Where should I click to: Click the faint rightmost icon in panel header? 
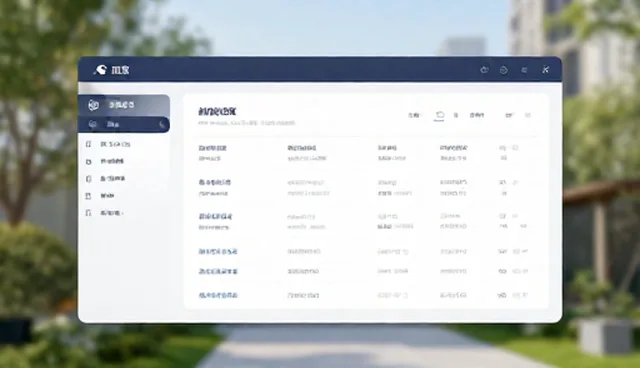(528, 115)
